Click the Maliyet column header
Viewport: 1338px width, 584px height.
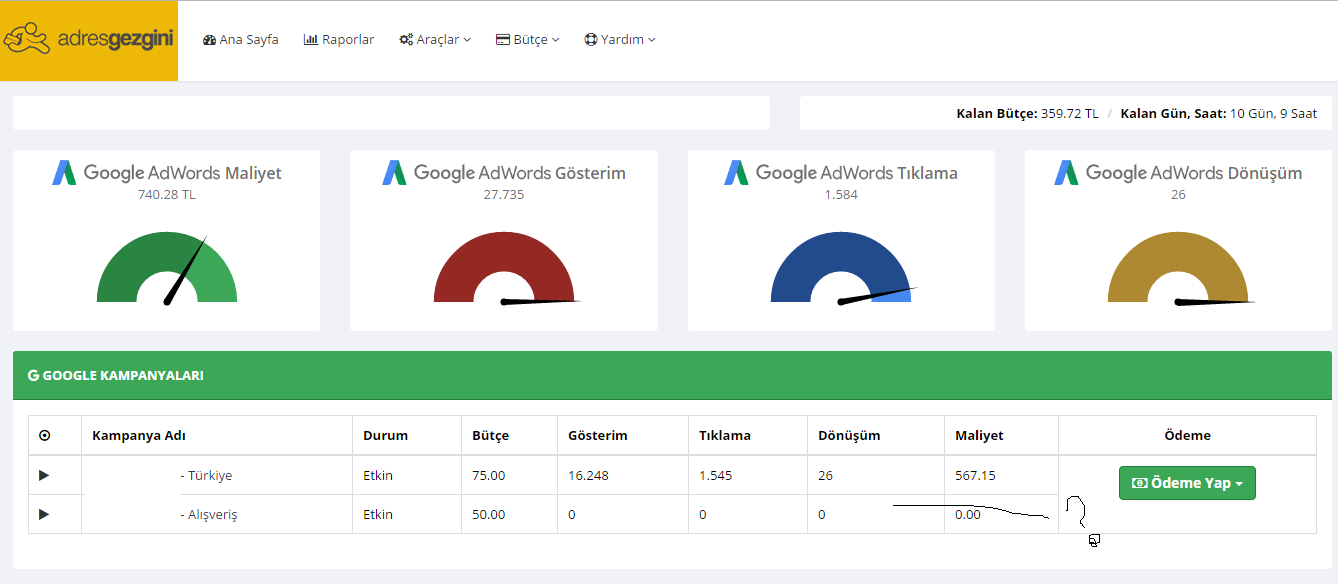pyautogui.click(x=979, y=436)
